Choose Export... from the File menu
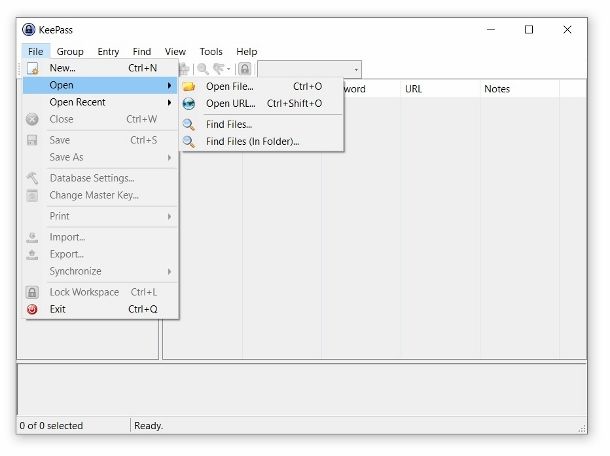610x456 pixels. pyautogui.click(x=100, y=254)
